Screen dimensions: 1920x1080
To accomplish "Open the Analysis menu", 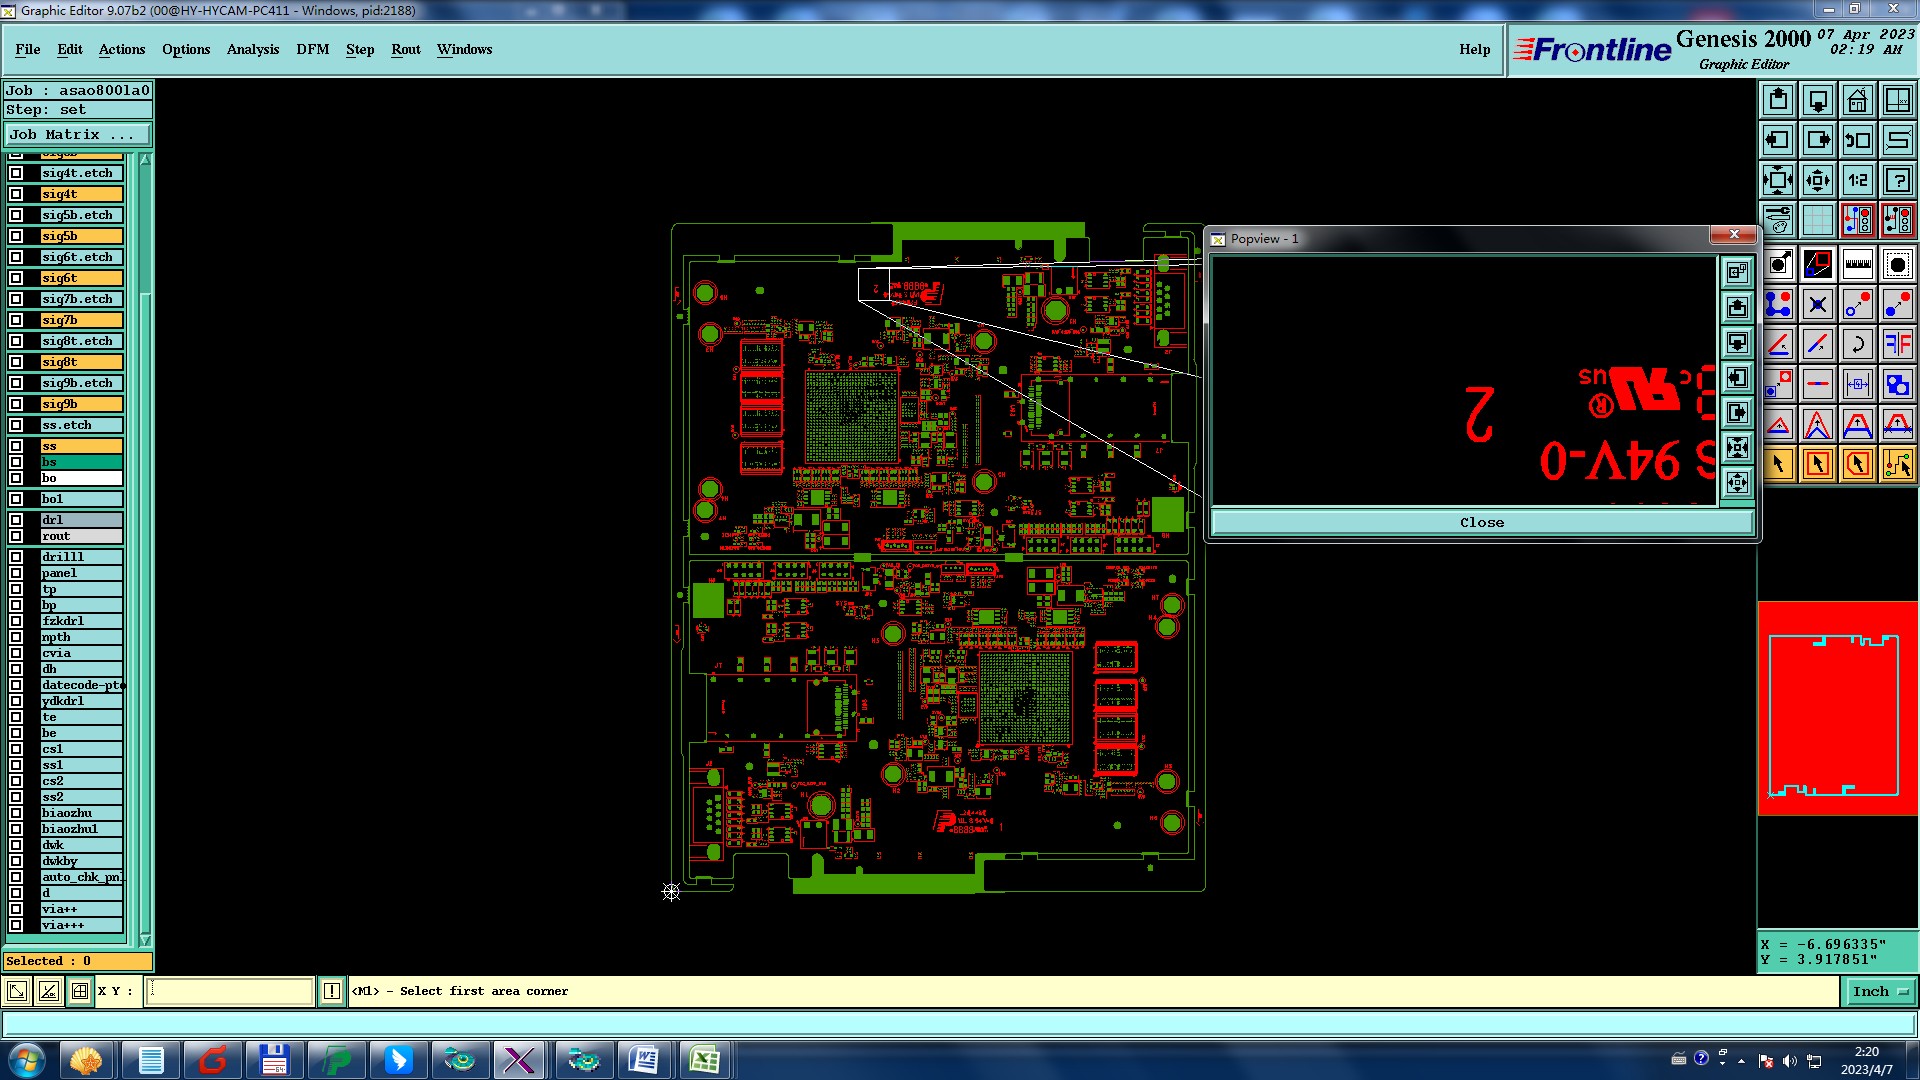I will click(x=252, y=49).
